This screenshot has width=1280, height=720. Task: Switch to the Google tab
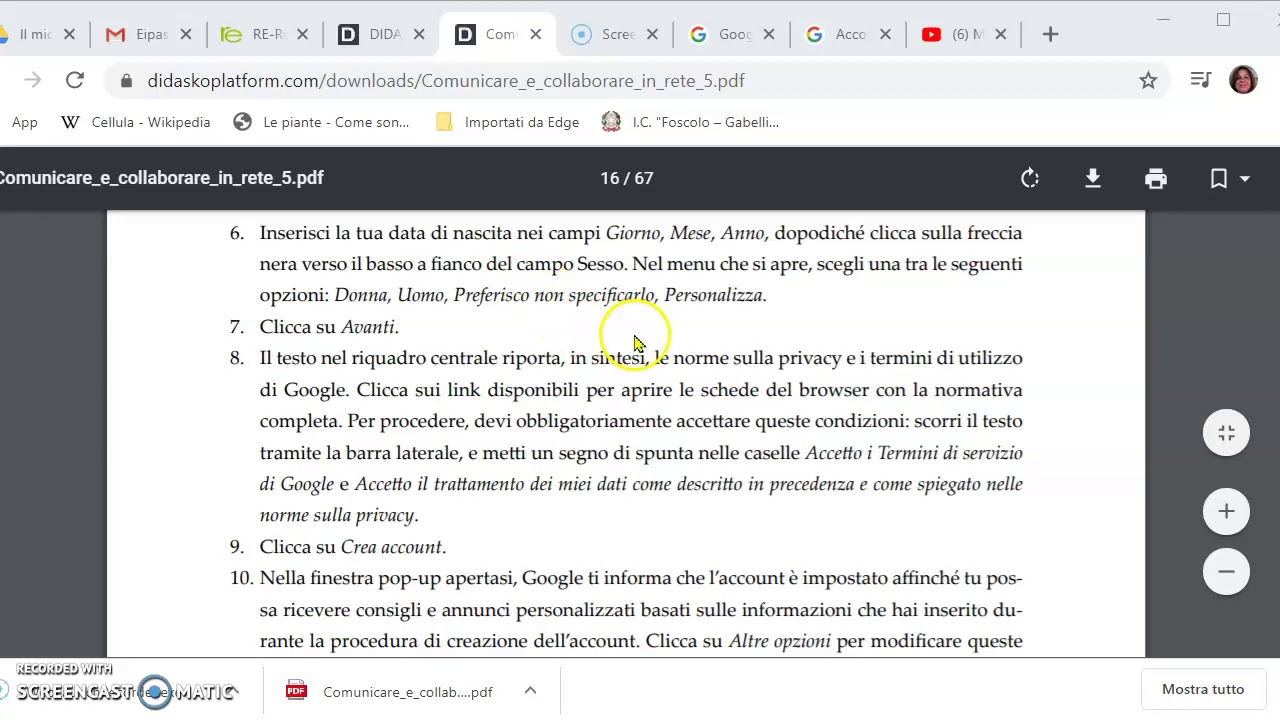tap(732, 34)
